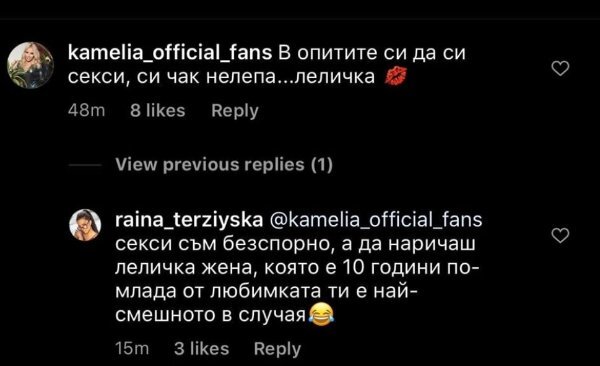Click the kiss lips emoji

(x=396, y=76)
